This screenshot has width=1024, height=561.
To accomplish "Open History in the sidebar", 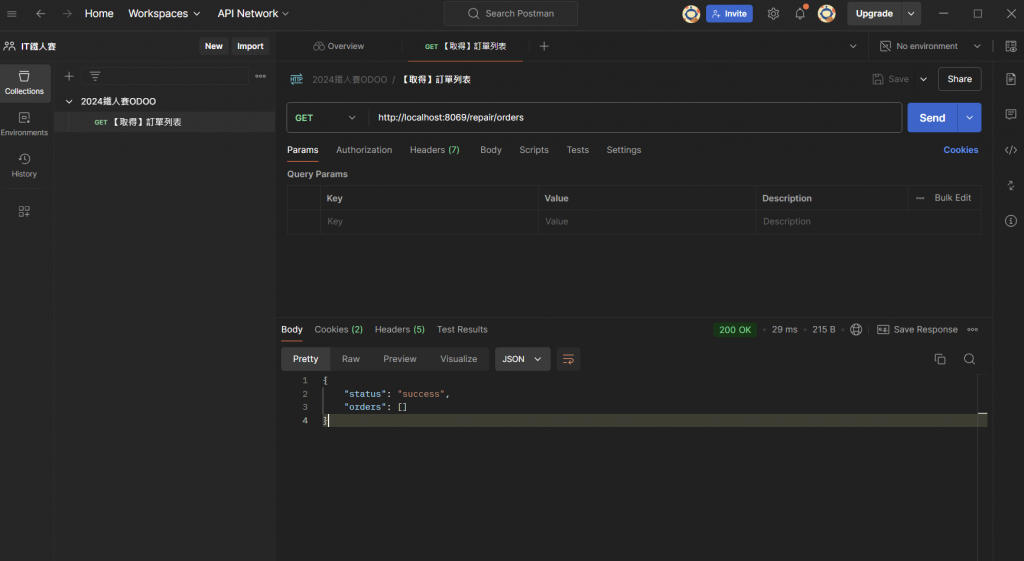I will 25,166.
